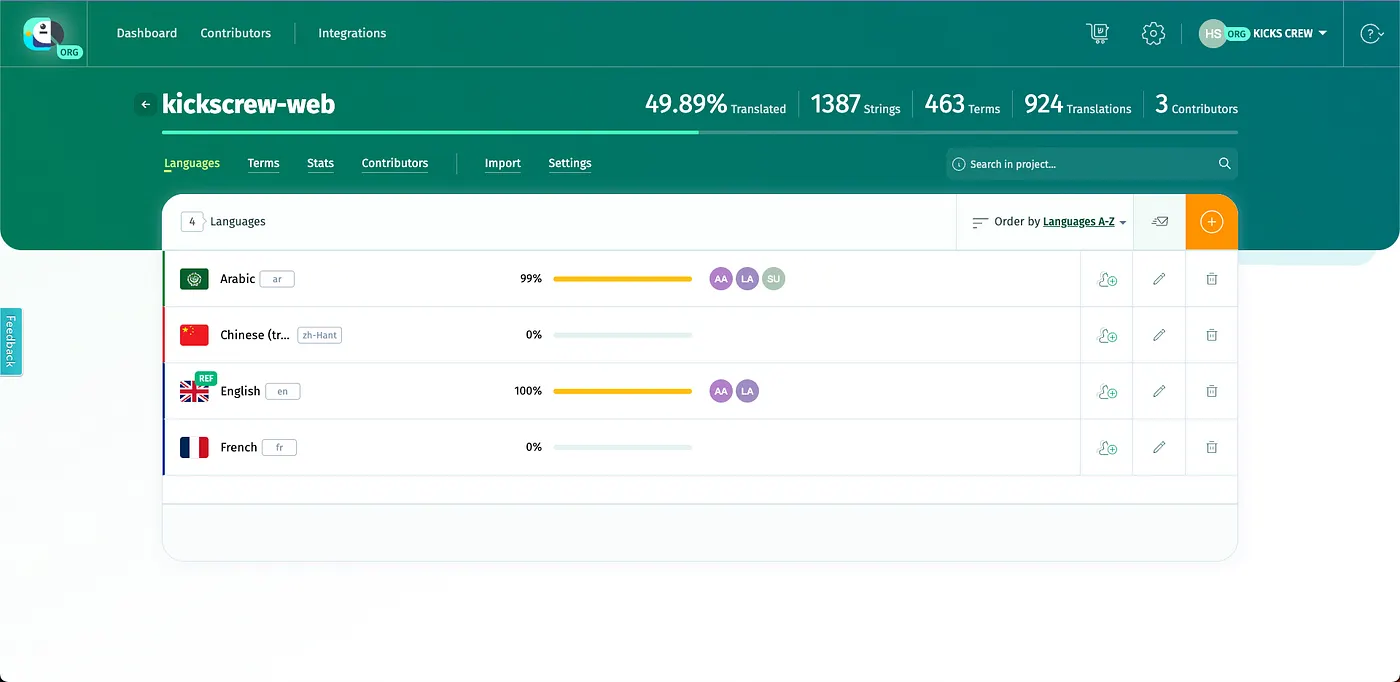Delete the French language
This screenshot has width=1400, height=682.
click(1211, 447)
